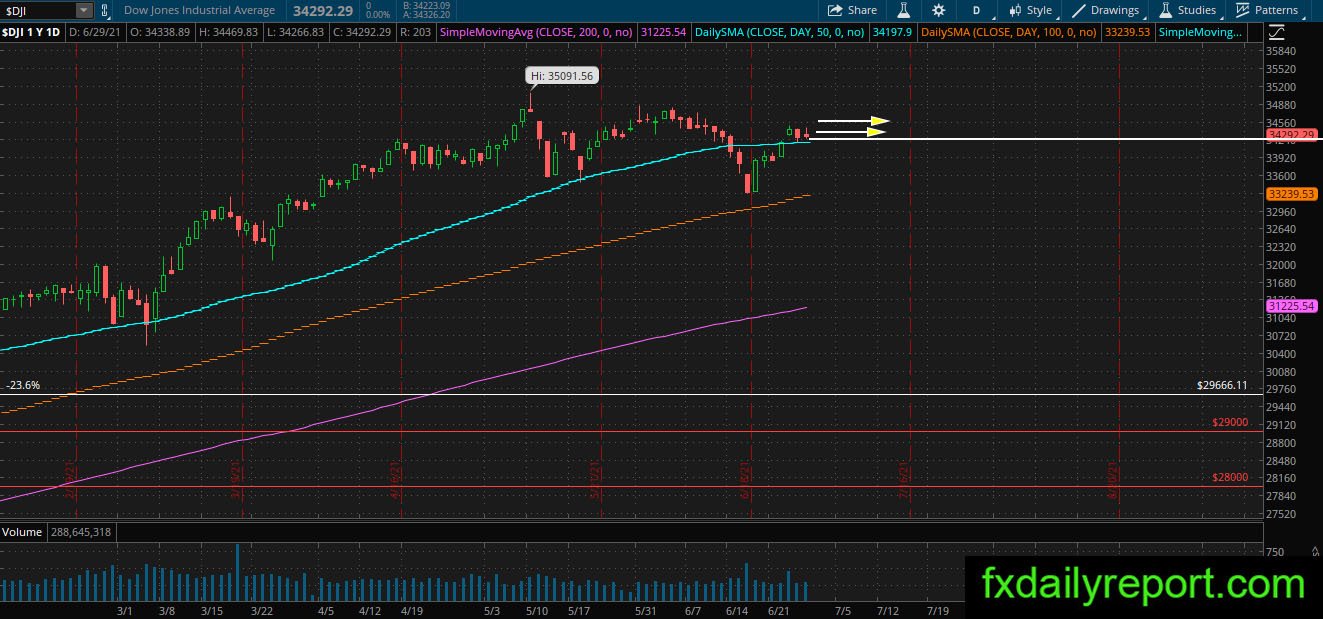Click the 34292.29 last price axis tag
This screenshot has height=619, width=1323.
coord(1289,134)
